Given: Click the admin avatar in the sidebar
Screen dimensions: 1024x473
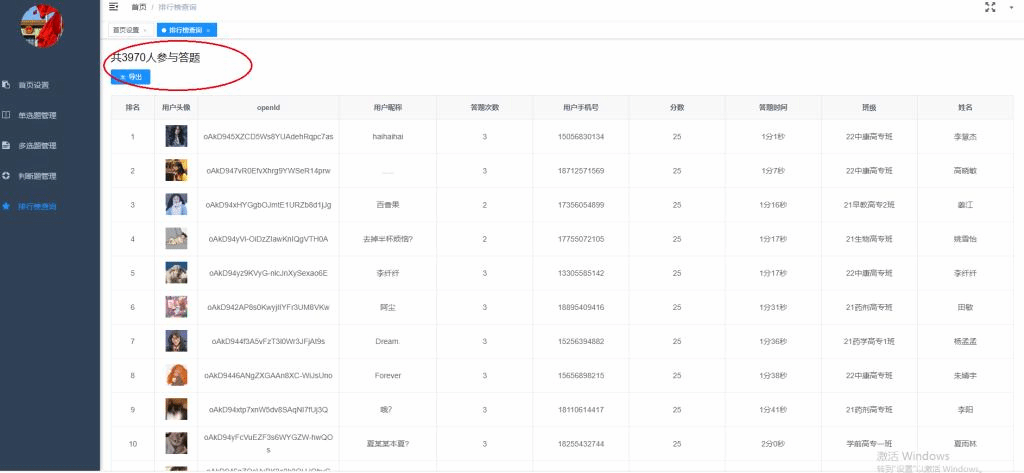Looking at the screenshot, I should (42, 27).
